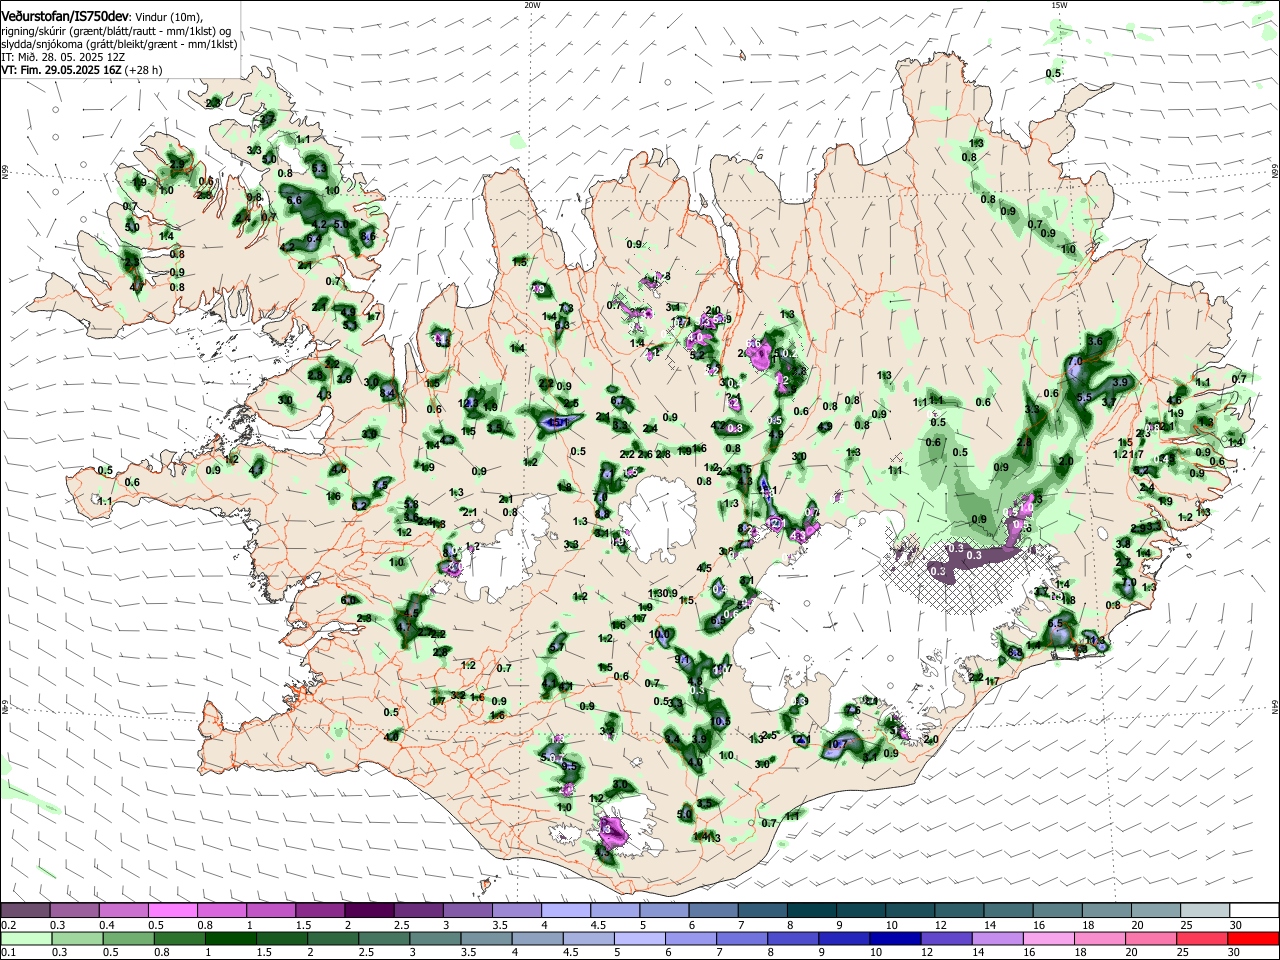The height and width of the screenshot is (960, 1280).
Task: Click the 'slydda/snjókoma' legend description line
Action: 119,44
